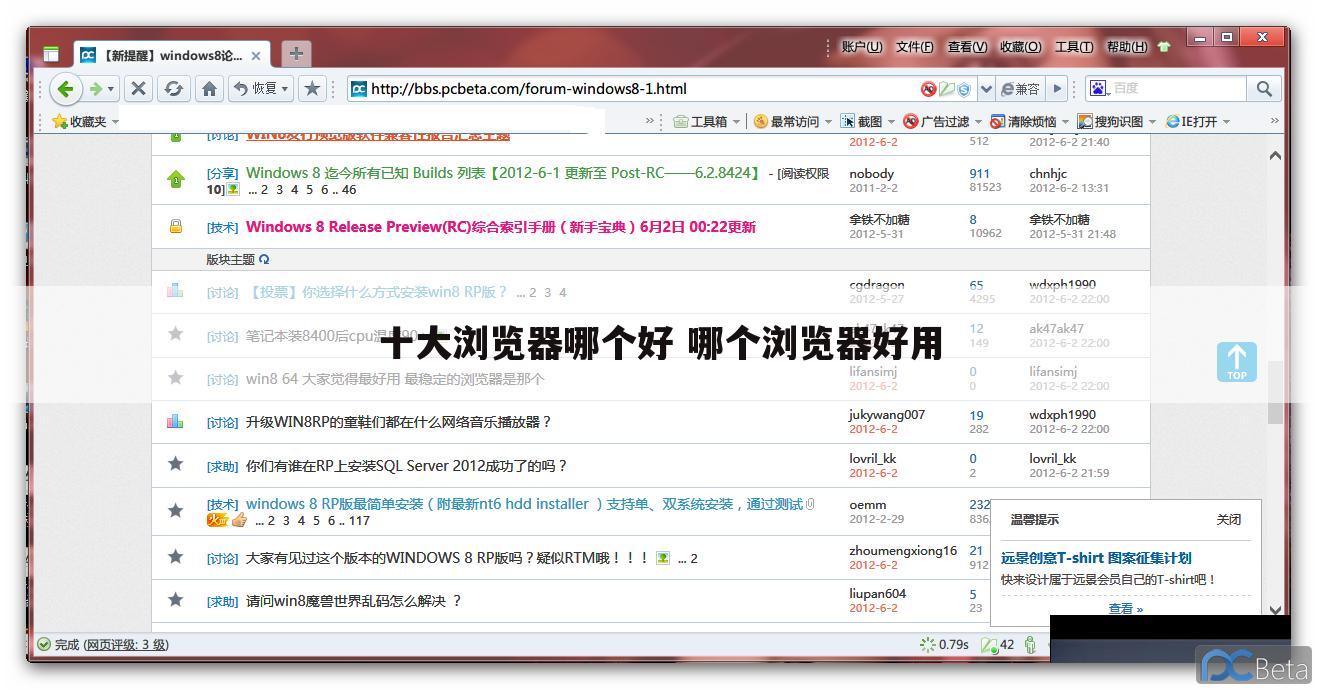Close the windows8论 tab
Viewport: 1318px width, 690px height.
[256, 56]
